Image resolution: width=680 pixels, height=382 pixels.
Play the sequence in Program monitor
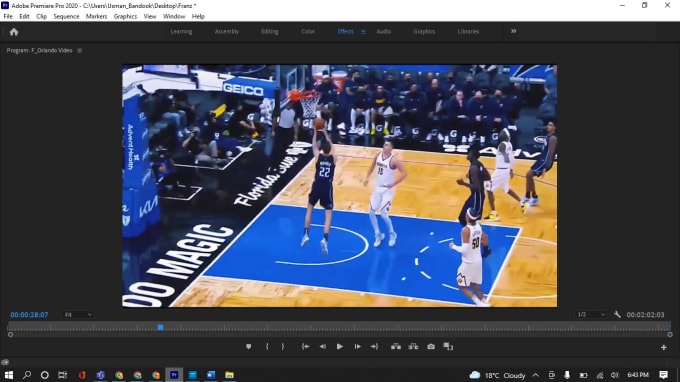click(x=340, y=346)
